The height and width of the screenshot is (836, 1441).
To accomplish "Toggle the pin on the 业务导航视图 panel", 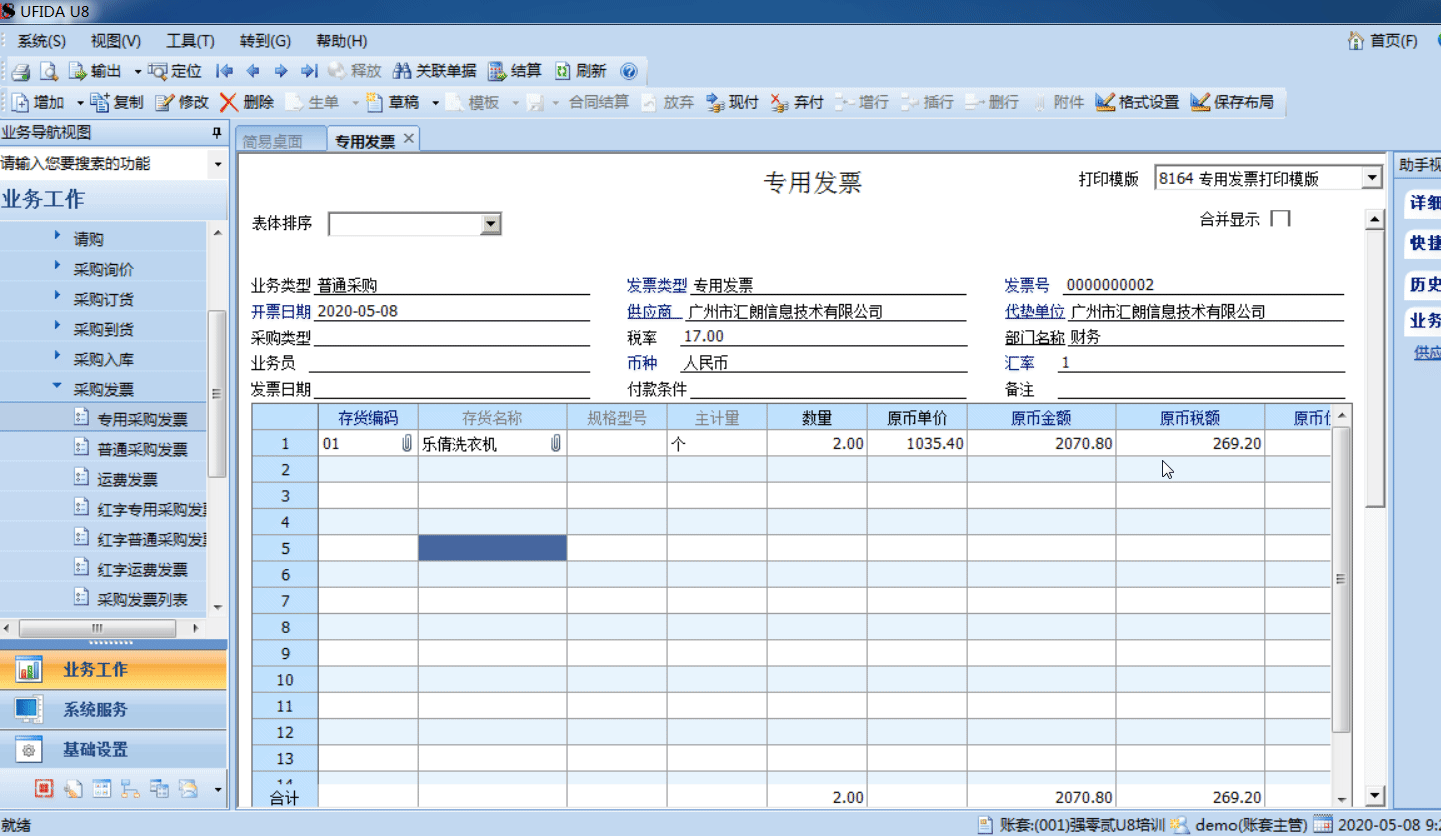I will pos(216,133).
